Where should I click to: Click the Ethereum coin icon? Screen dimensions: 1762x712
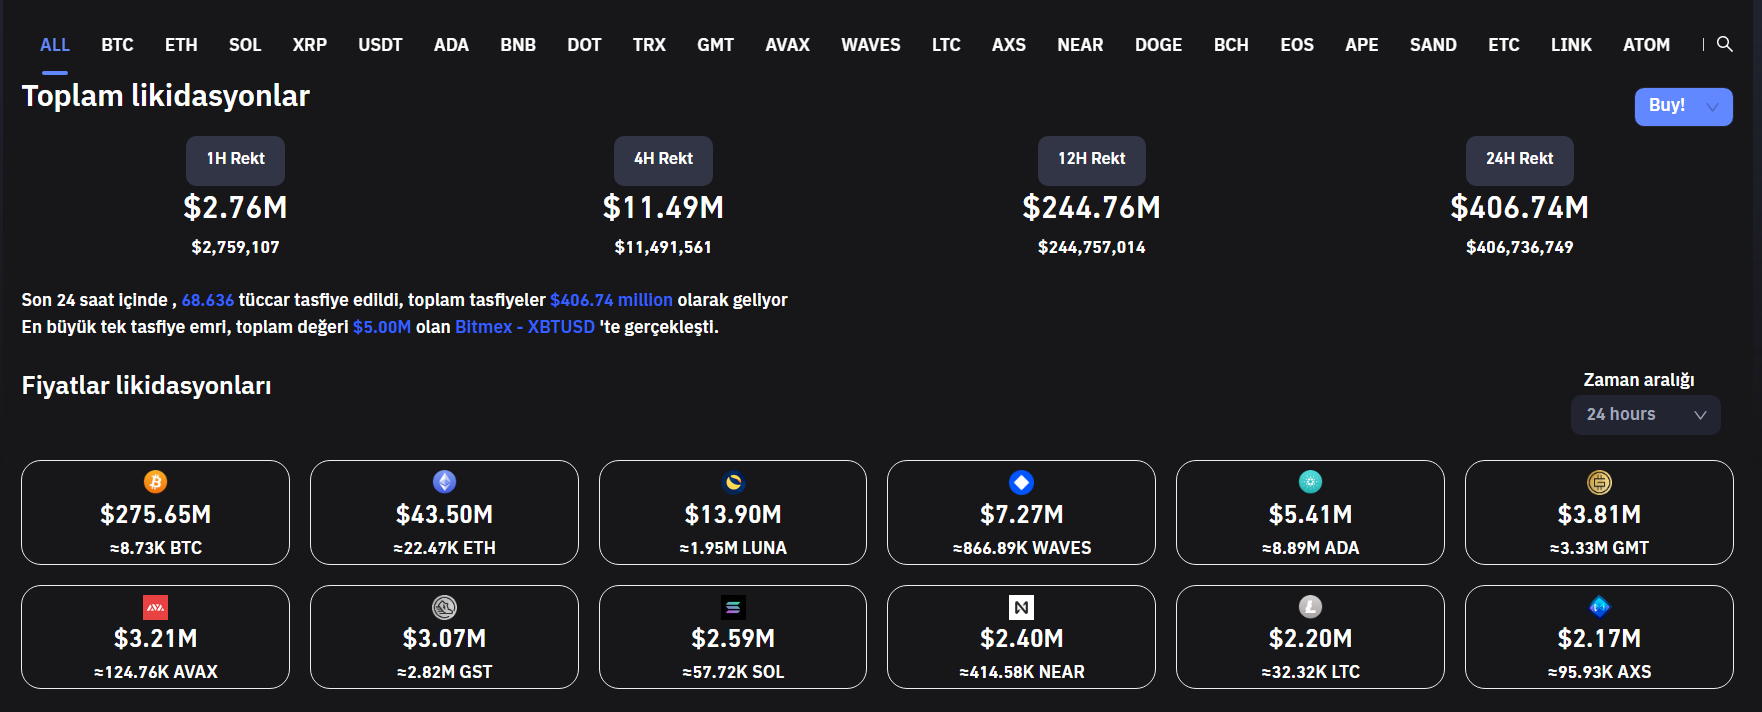pyautogui.click(x=444, y=482)
